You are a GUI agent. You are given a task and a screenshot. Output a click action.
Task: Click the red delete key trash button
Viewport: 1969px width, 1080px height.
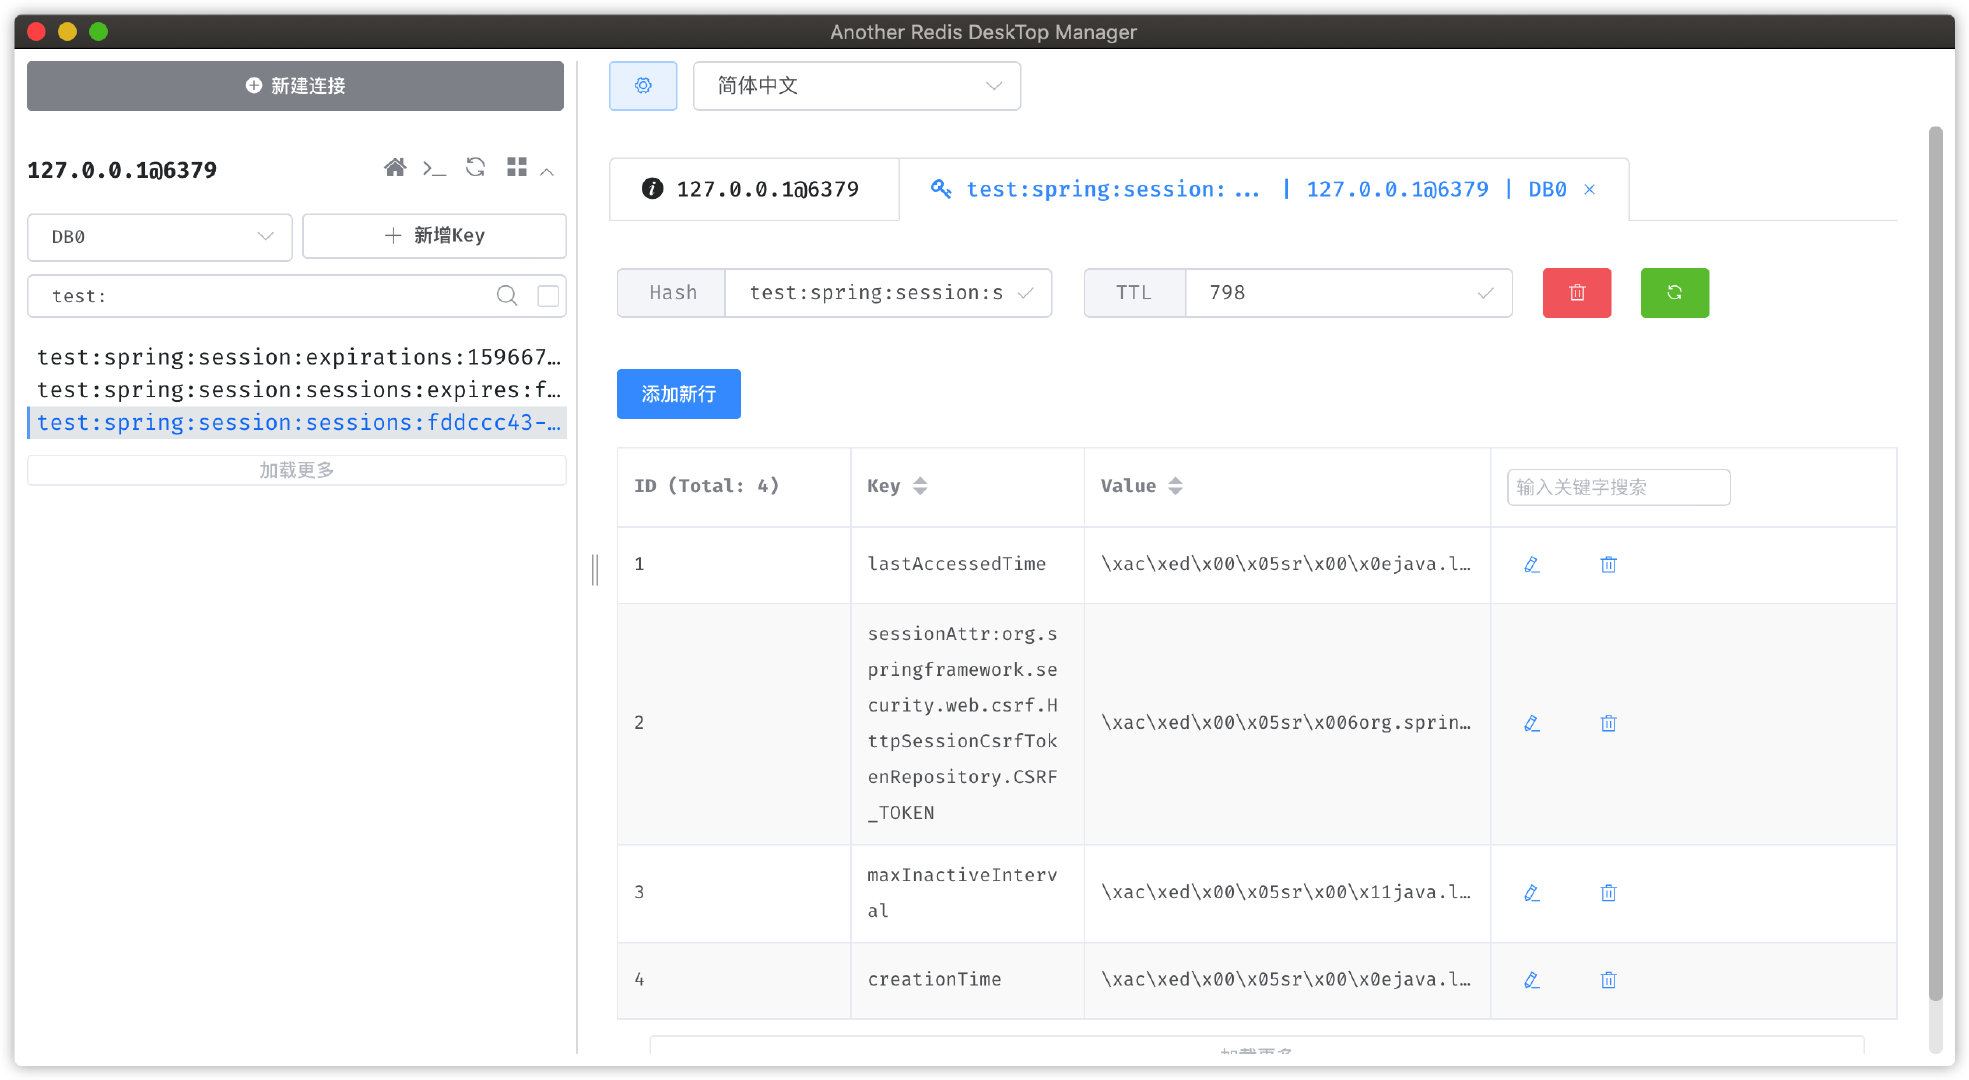coord(1576,293)
